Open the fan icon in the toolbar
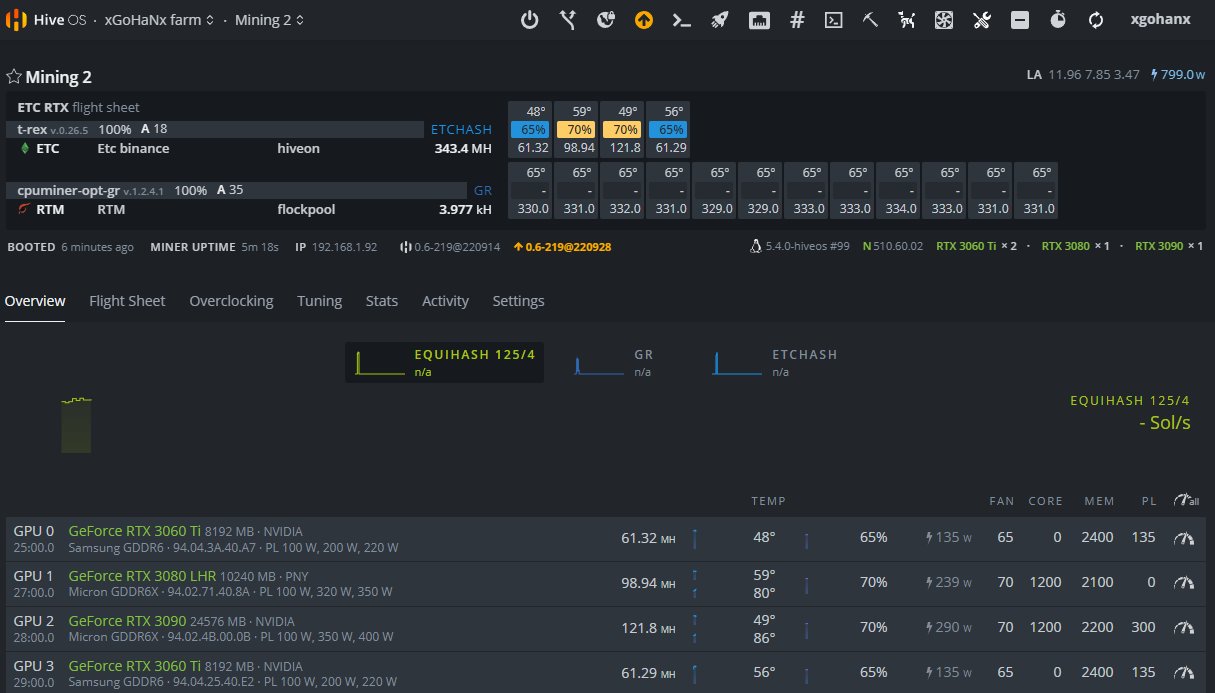Screen dimensions: 1215x693 944,20
